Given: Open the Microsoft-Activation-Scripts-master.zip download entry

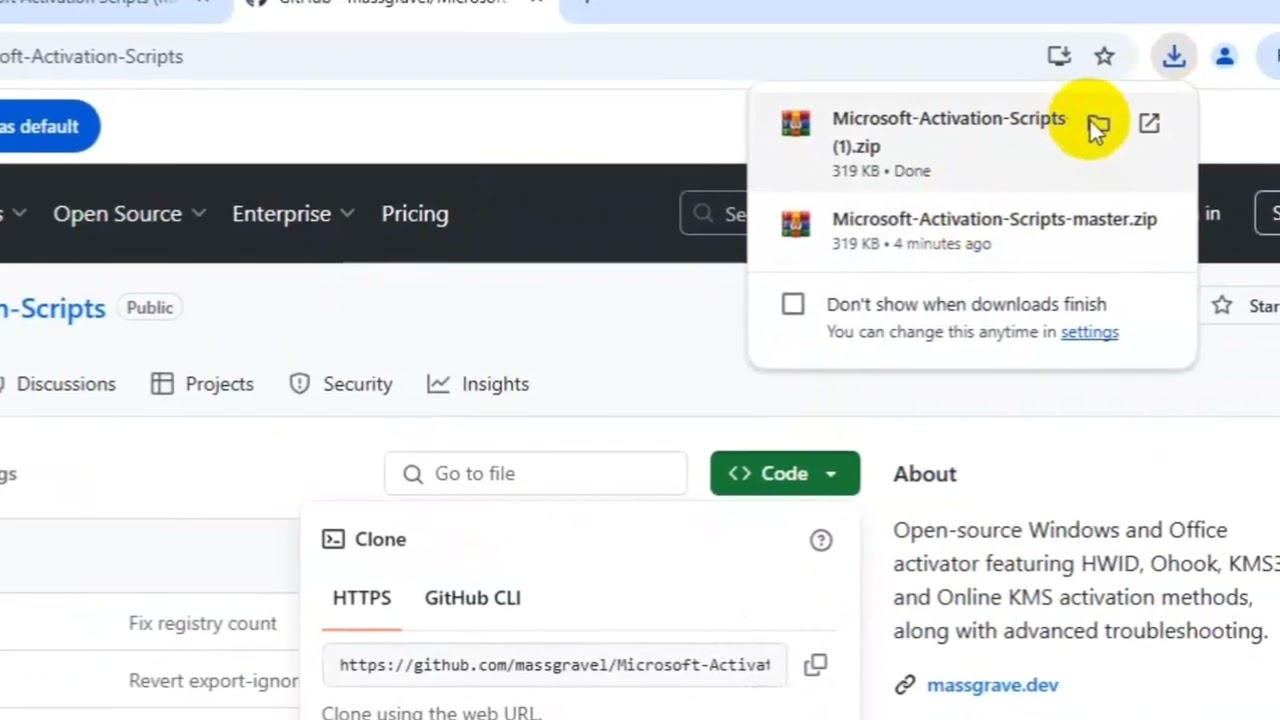Looking at the screenshot, I should coord(972,230).
